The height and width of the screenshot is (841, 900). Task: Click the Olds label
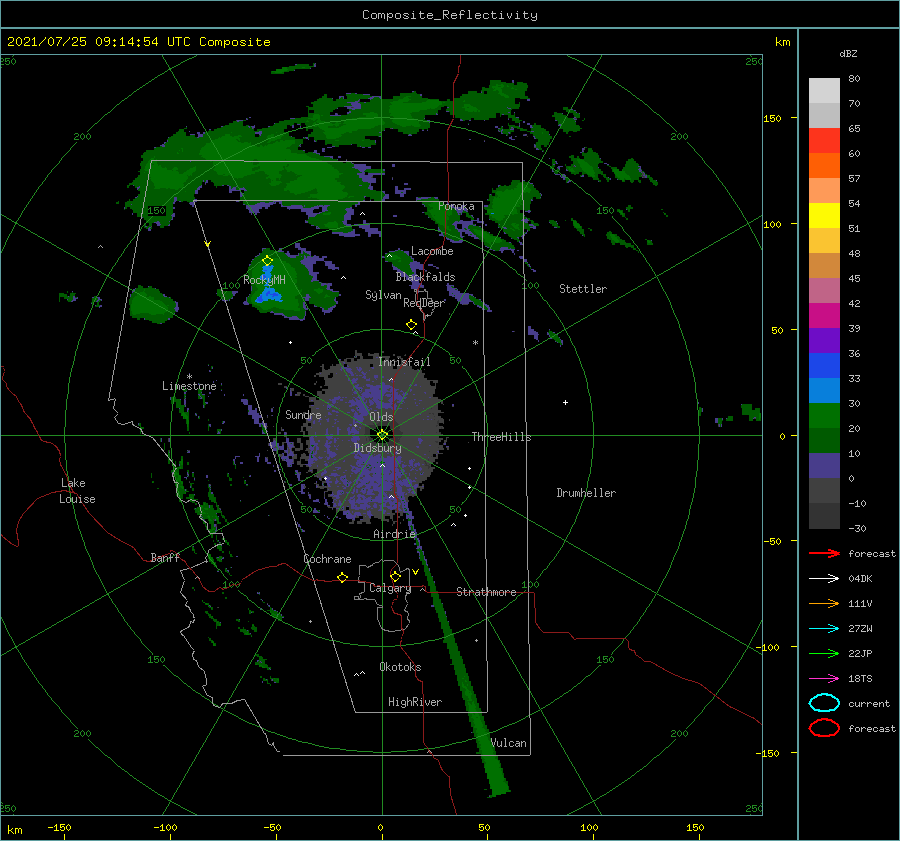381,417
